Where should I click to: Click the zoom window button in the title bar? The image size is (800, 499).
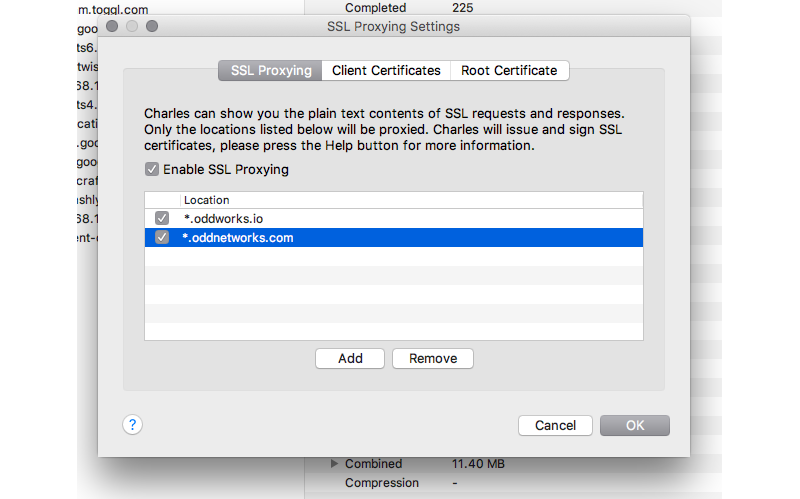(x=152, y=26)
